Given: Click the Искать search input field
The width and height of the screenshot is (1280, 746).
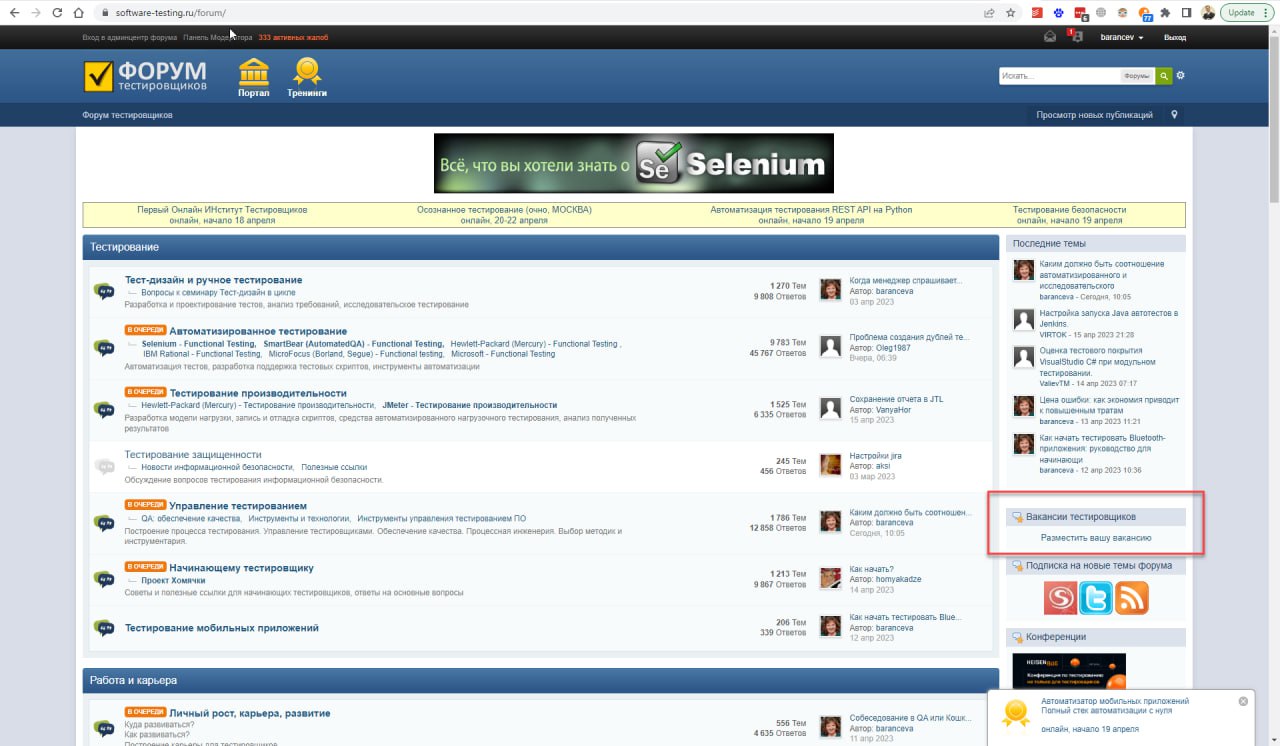Looking at the screenshot, I should 1060,76.
